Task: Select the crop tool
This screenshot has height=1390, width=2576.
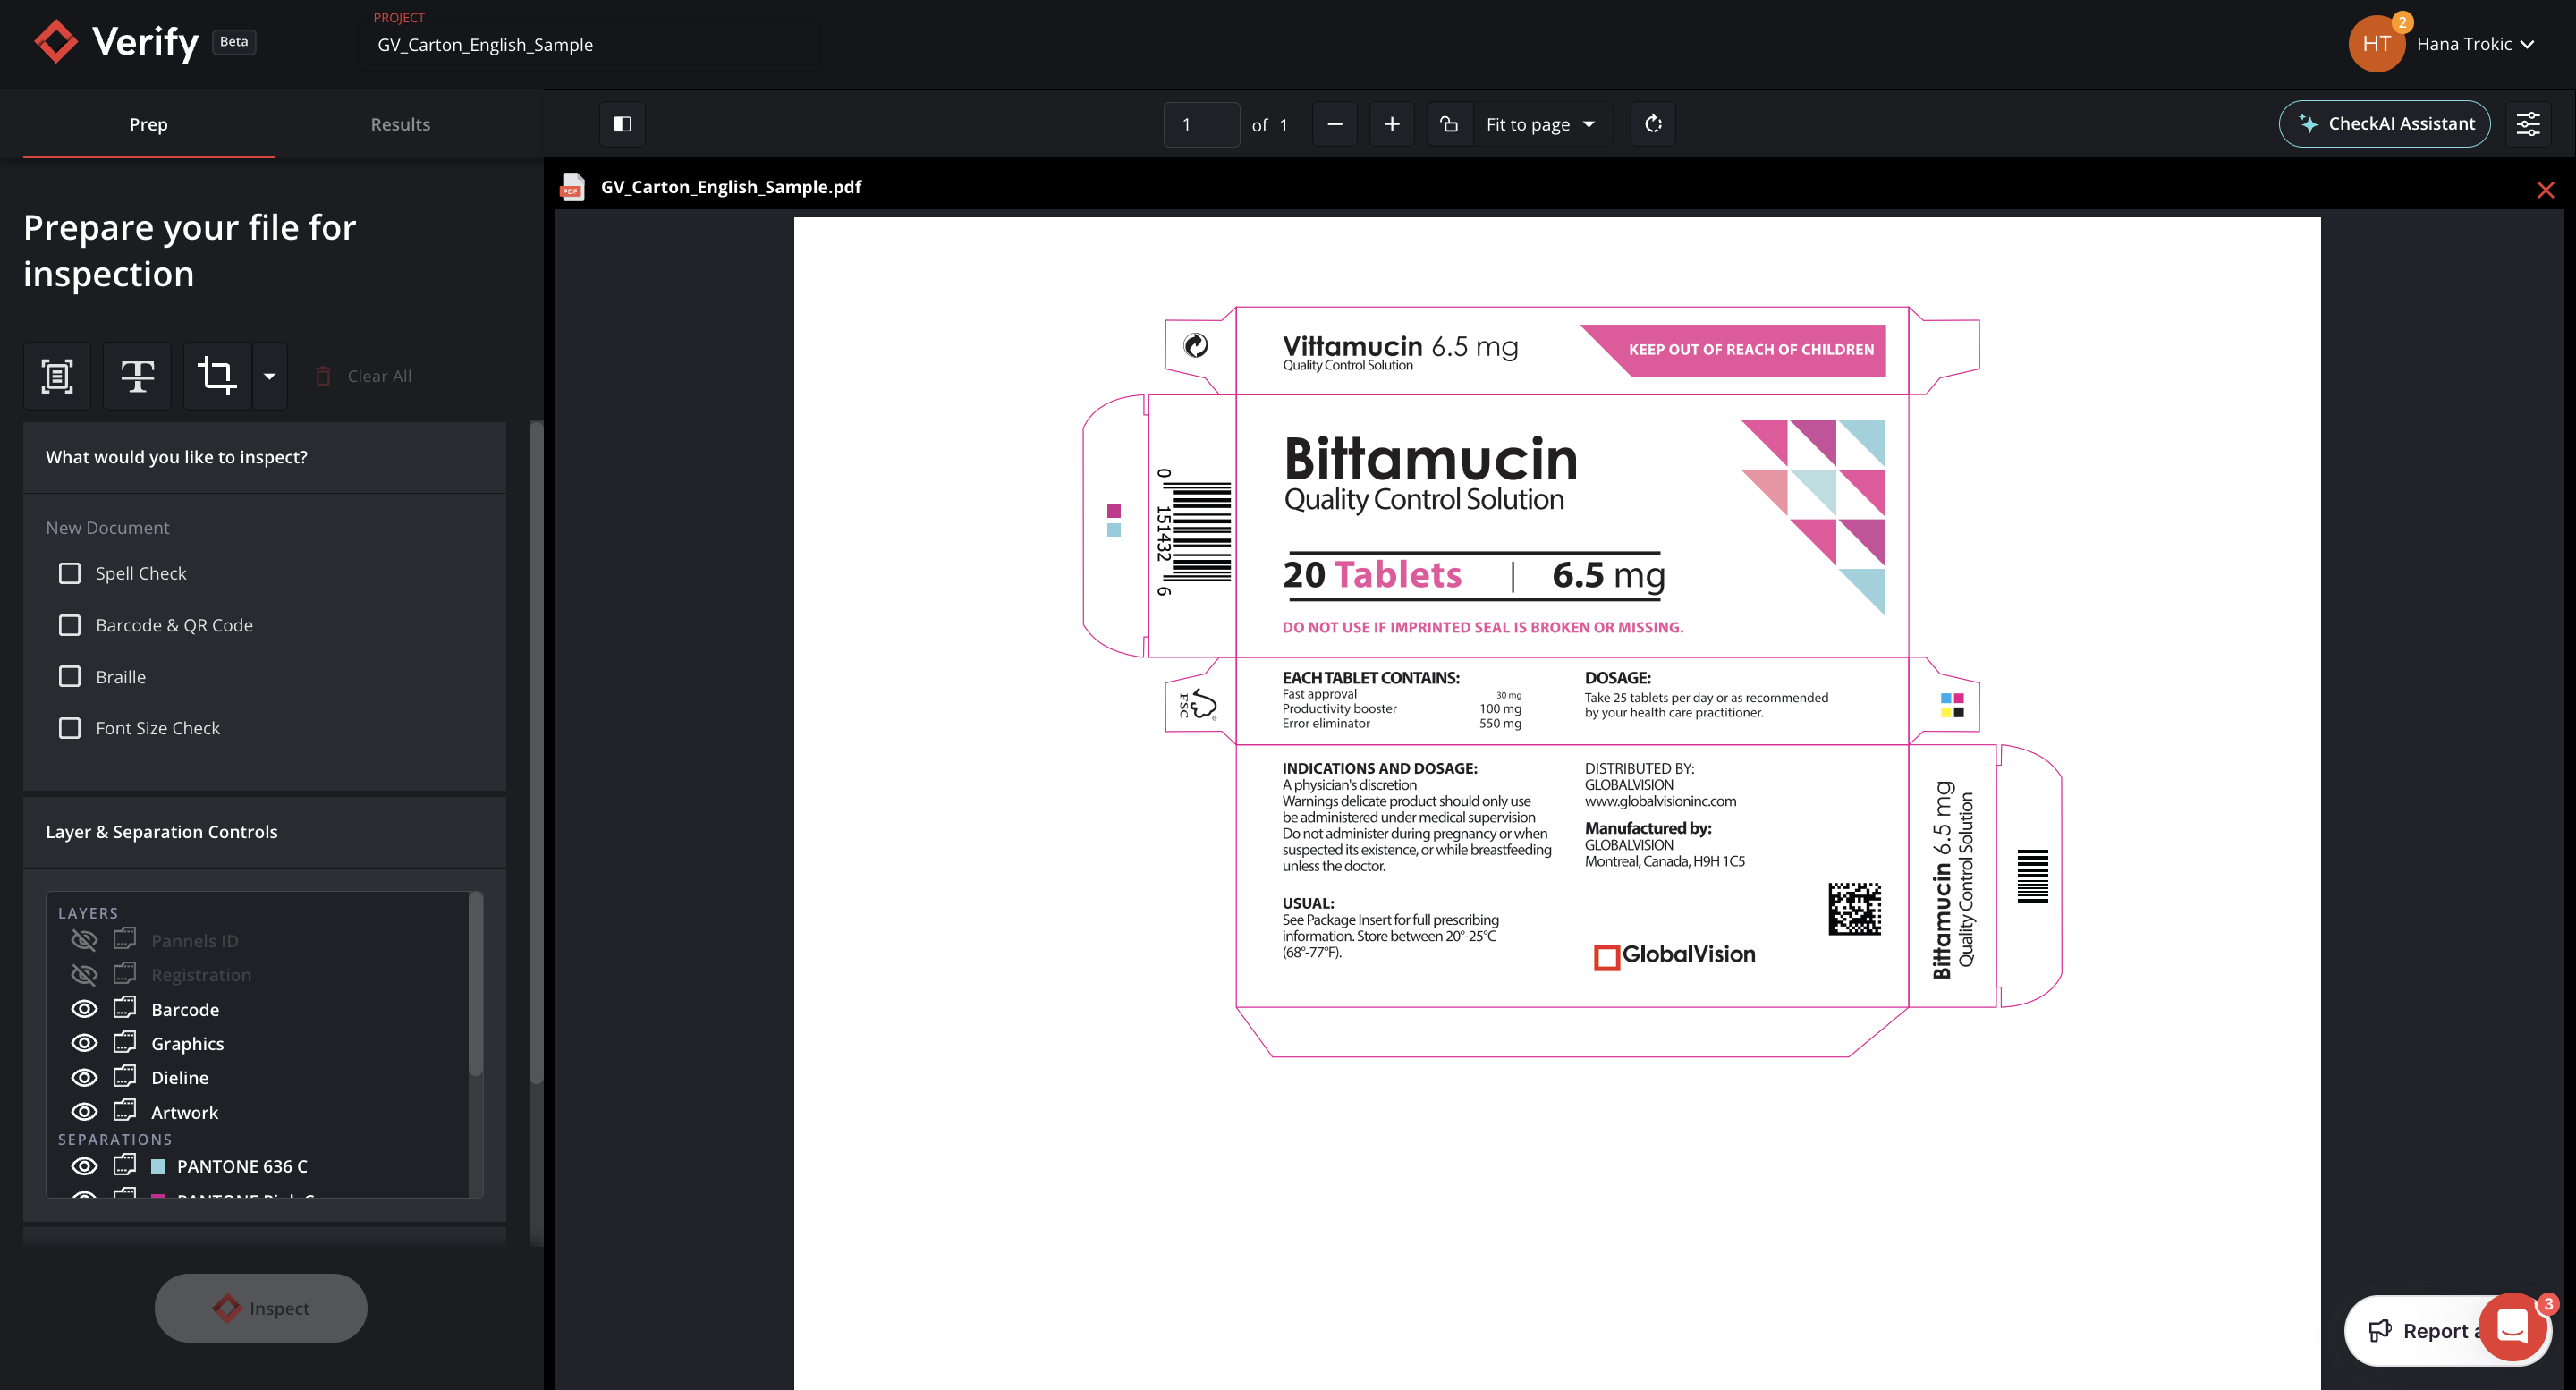Action: (x=217, y=376)
